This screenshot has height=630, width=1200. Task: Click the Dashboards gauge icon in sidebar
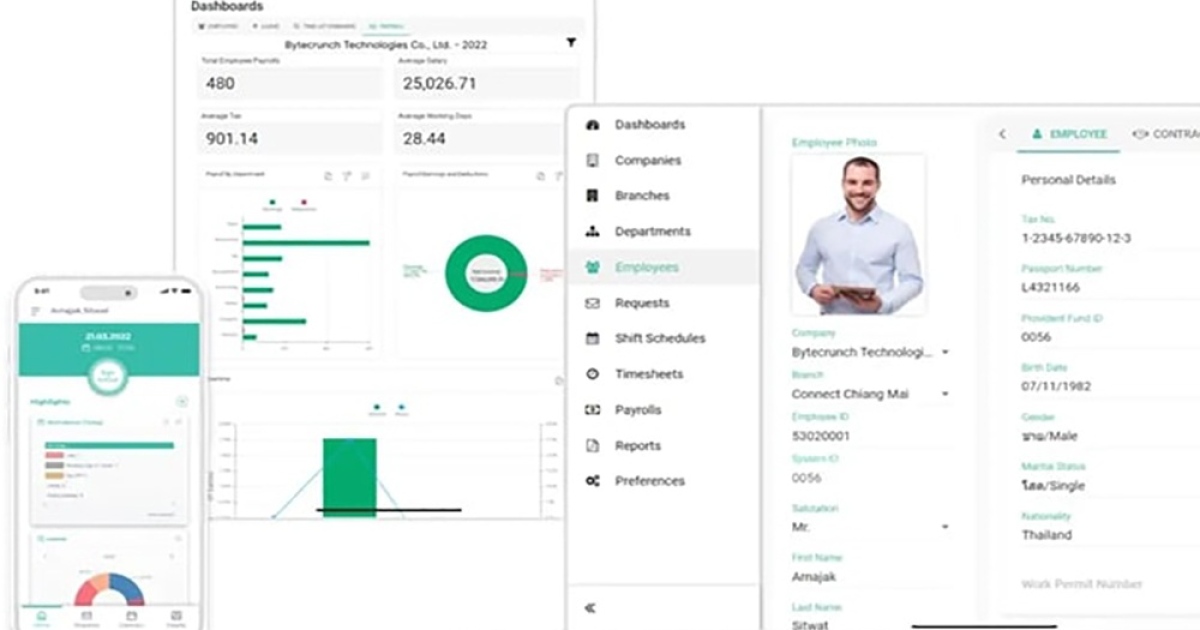[592, 125]
